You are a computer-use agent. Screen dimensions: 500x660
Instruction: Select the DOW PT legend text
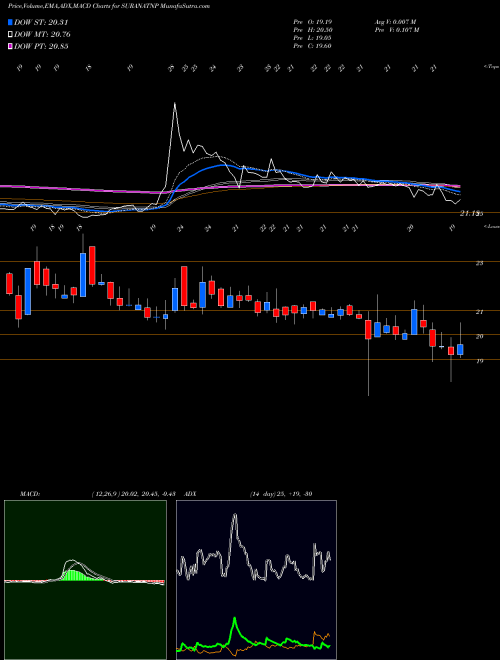(x=41, y=46)
